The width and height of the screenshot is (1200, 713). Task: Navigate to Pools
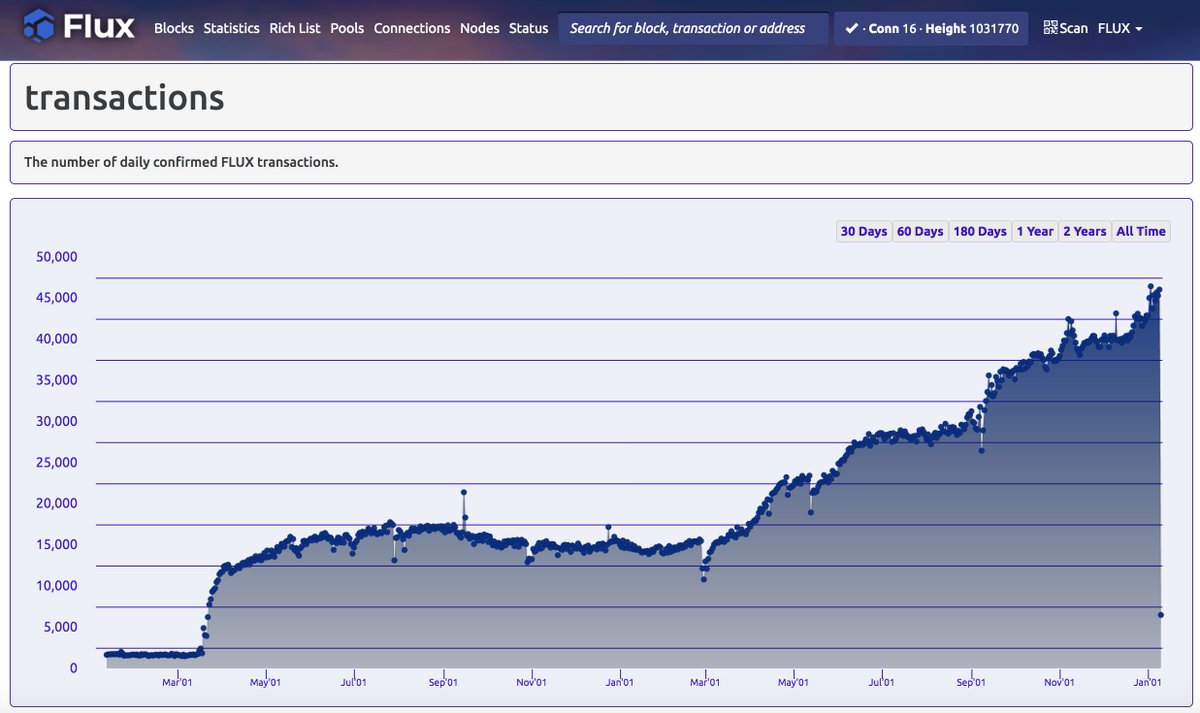pyautogui.click(x=347, y=28)
